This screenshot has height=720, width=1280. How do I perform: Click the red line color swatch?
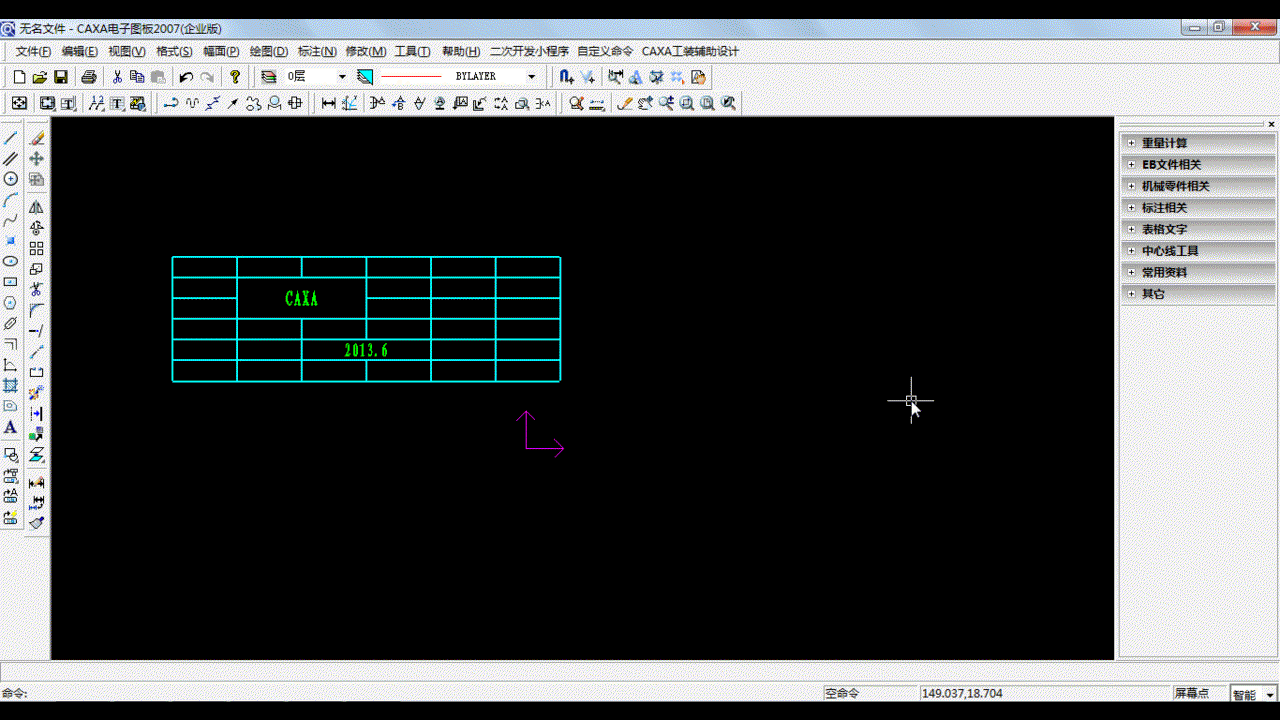click(411, 77)
